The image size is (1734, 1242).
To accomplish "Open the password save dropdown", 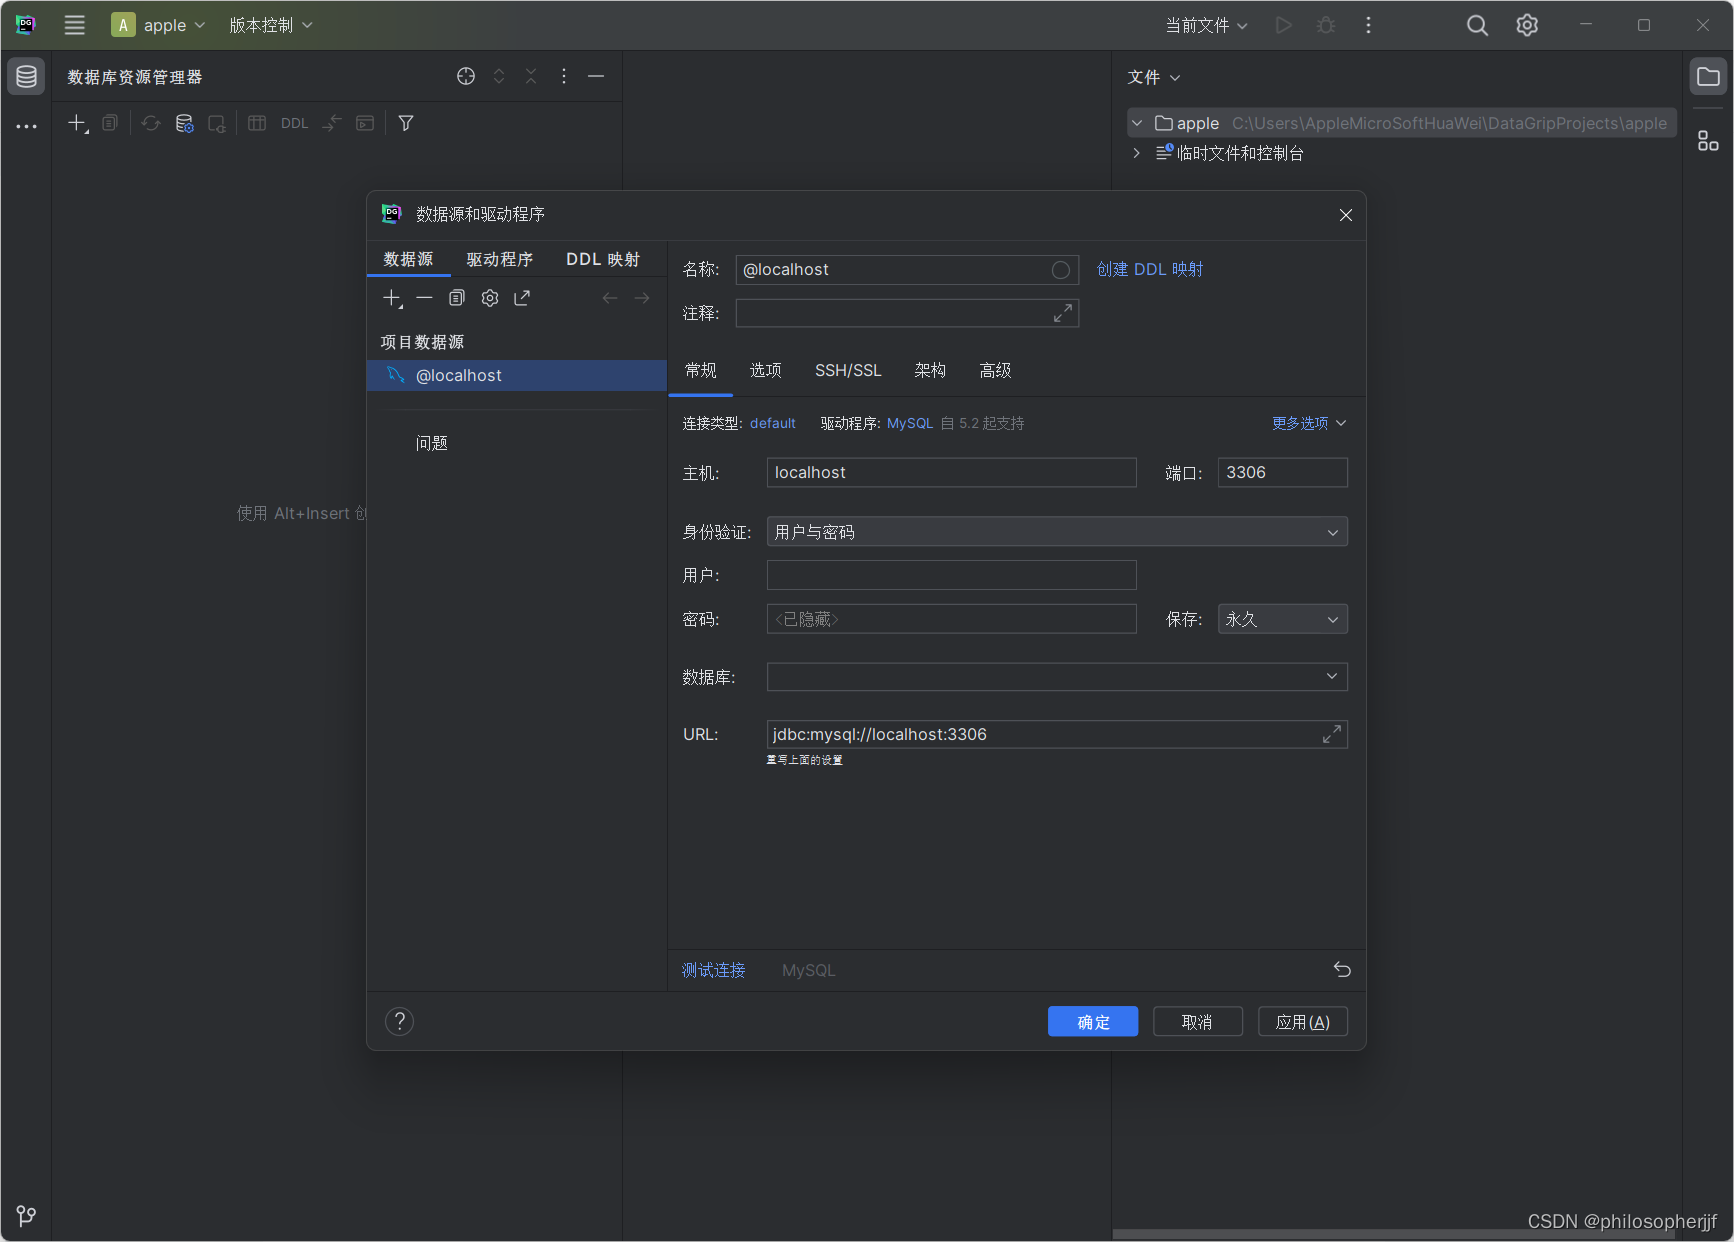I will point(1282,619).
